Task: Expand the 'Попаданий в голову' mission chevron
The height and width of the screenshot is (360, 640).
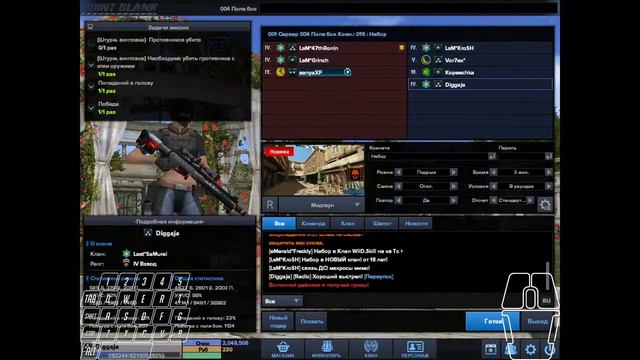Action: 91,86
